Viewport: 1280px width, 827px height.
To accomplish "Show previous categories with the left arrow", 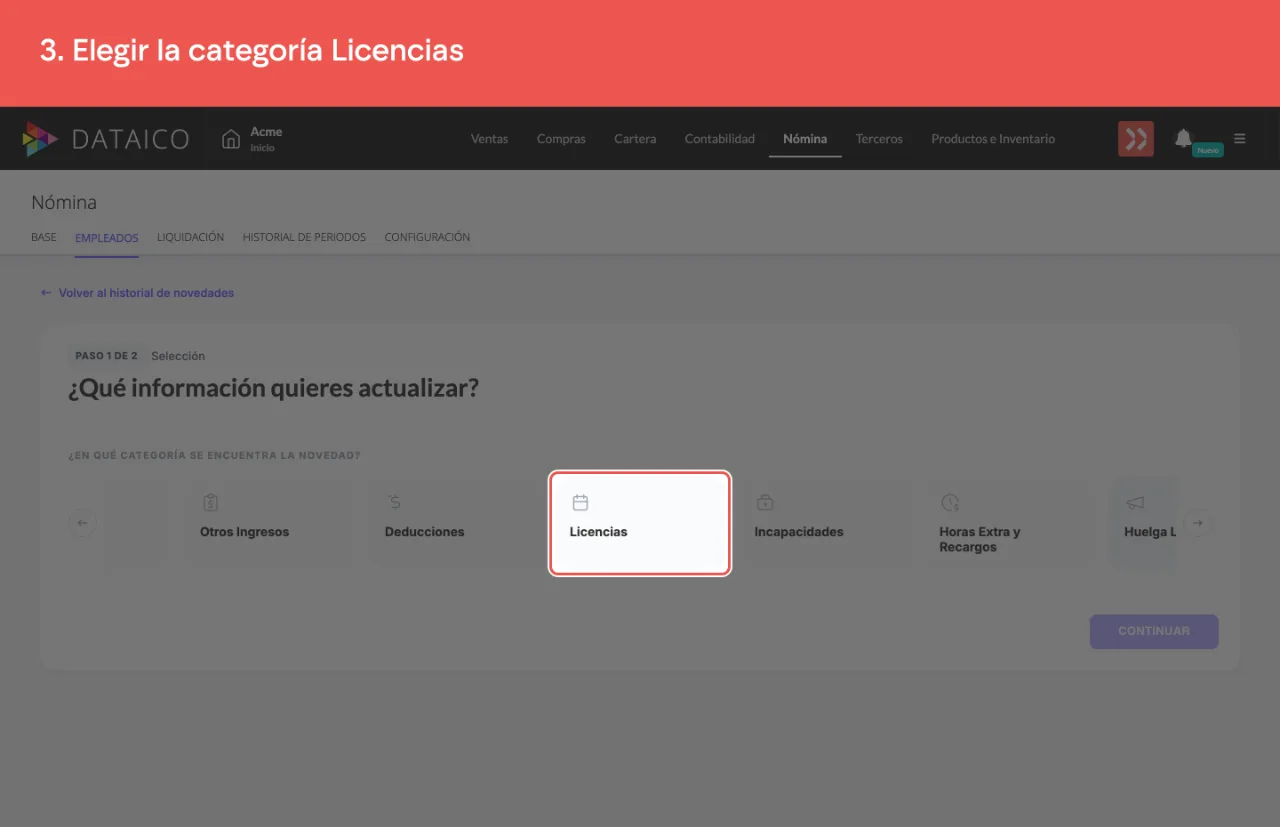I will pos(82,523).
